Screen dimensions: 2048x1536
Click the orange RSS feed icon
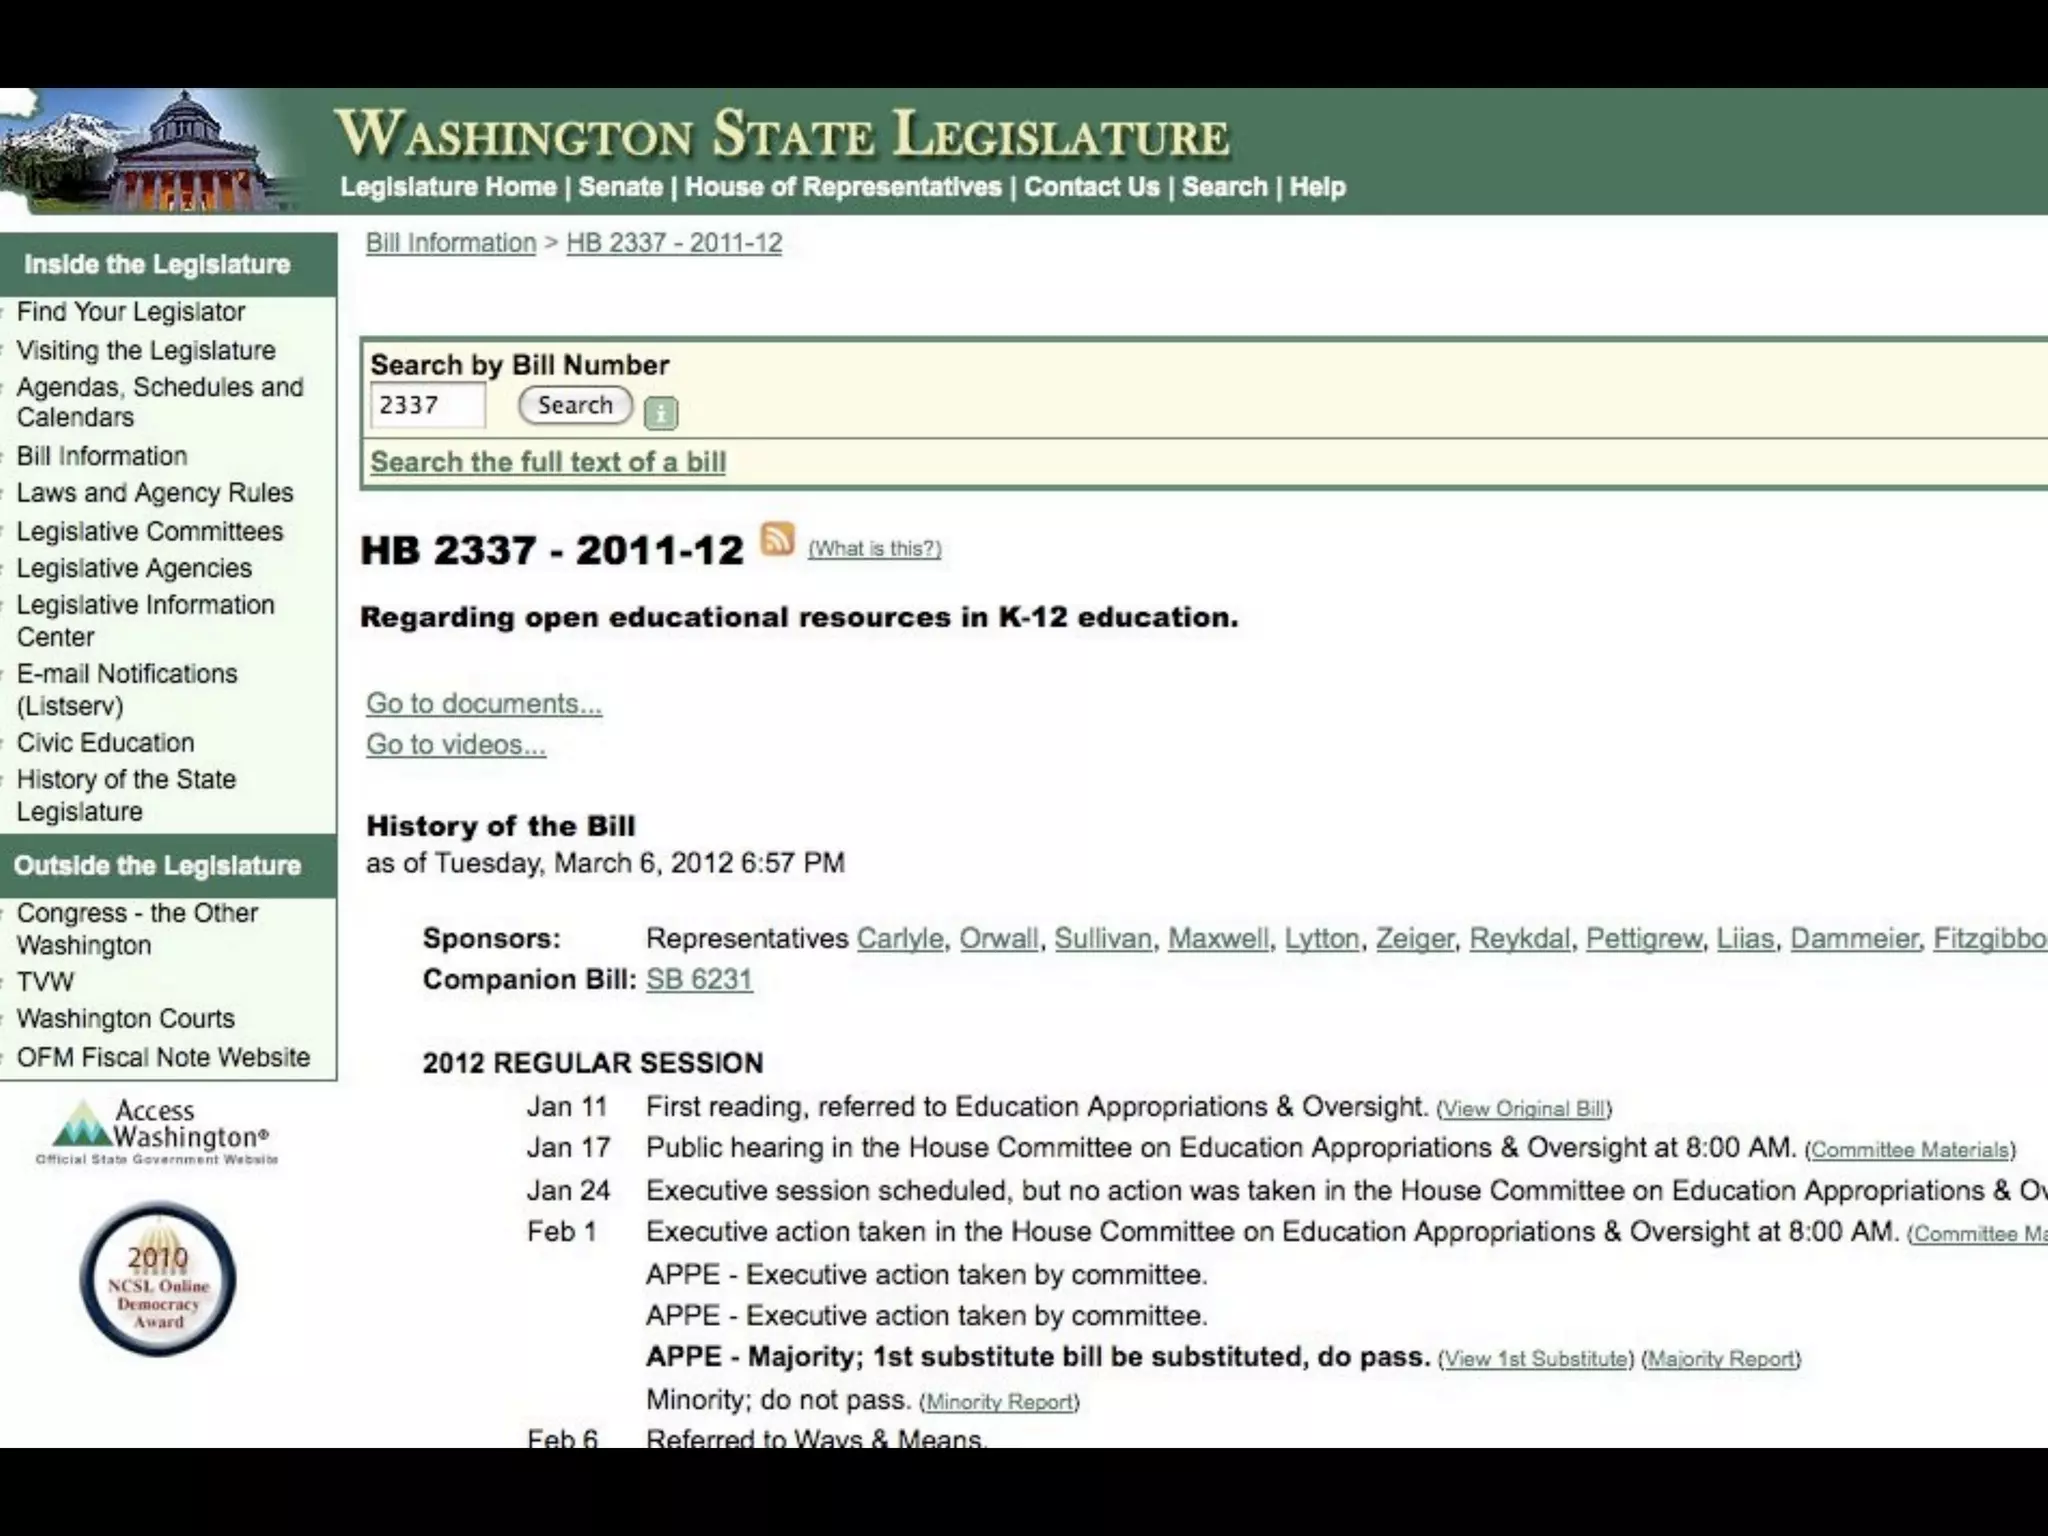point(777,539)
